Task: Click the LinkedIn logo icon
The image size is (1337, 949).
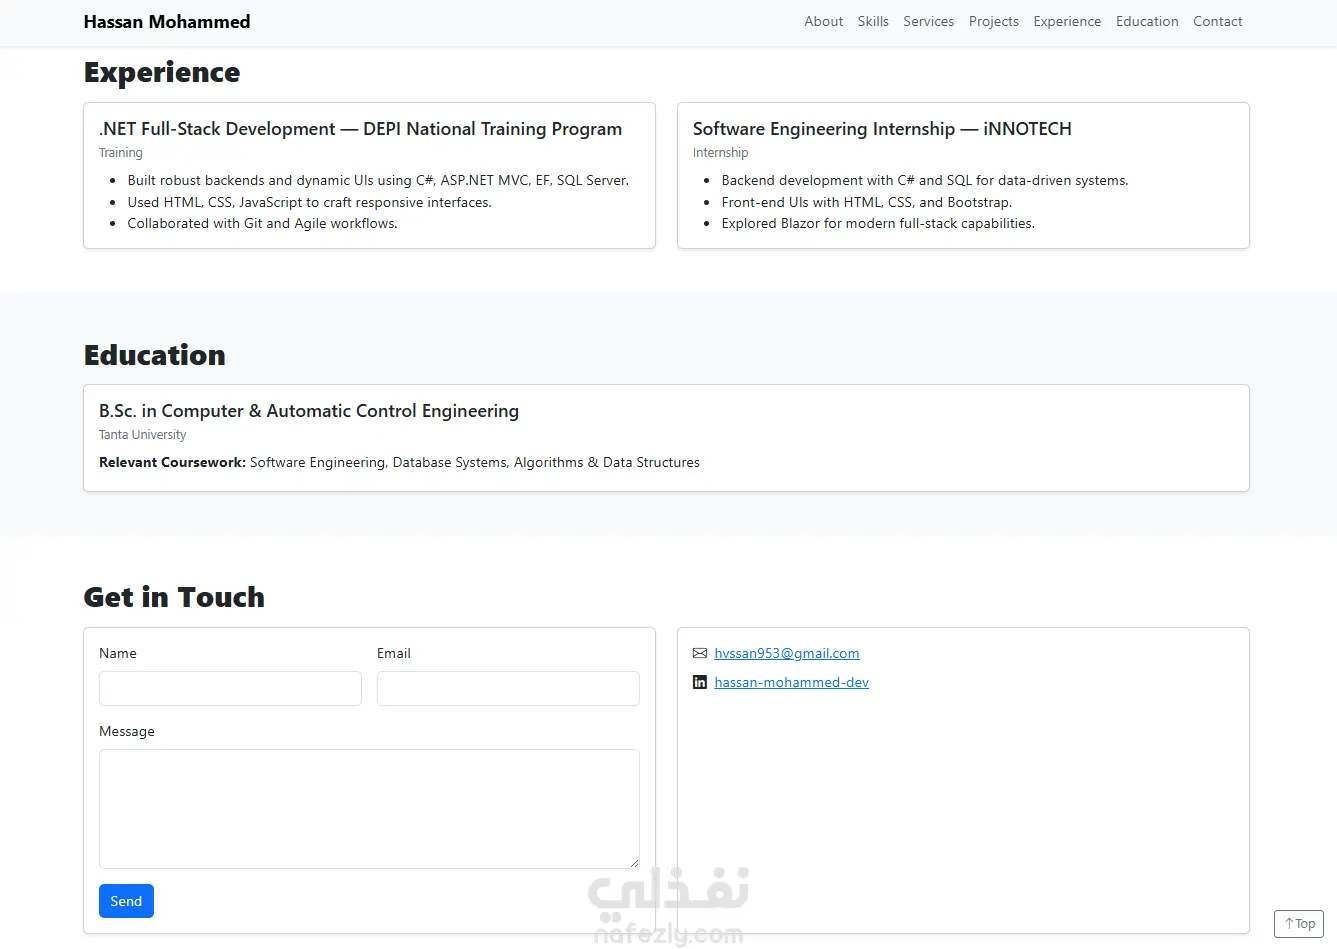Action: (x=700, y=683)
